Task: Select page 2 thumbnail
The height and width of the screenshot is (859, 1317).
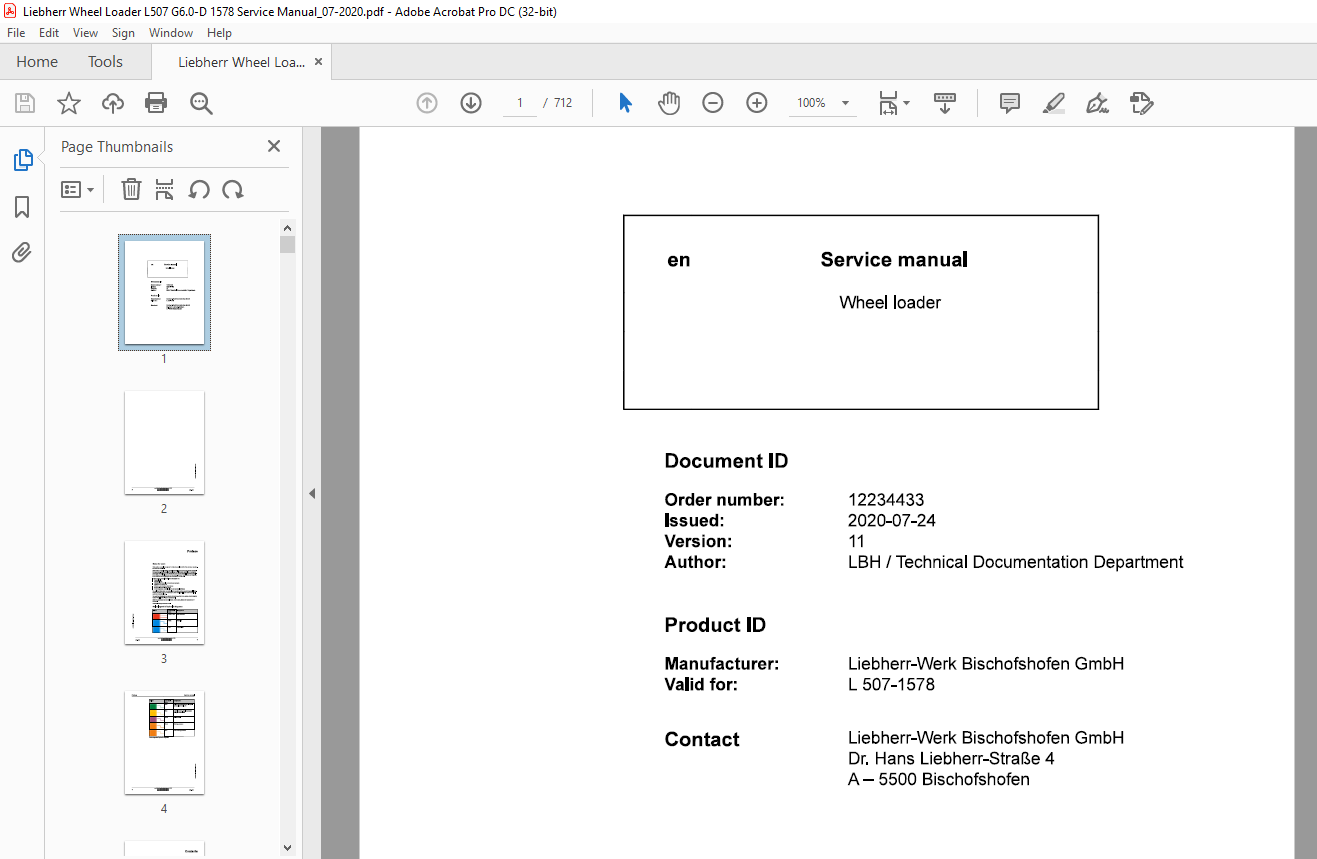Action: 164,442
